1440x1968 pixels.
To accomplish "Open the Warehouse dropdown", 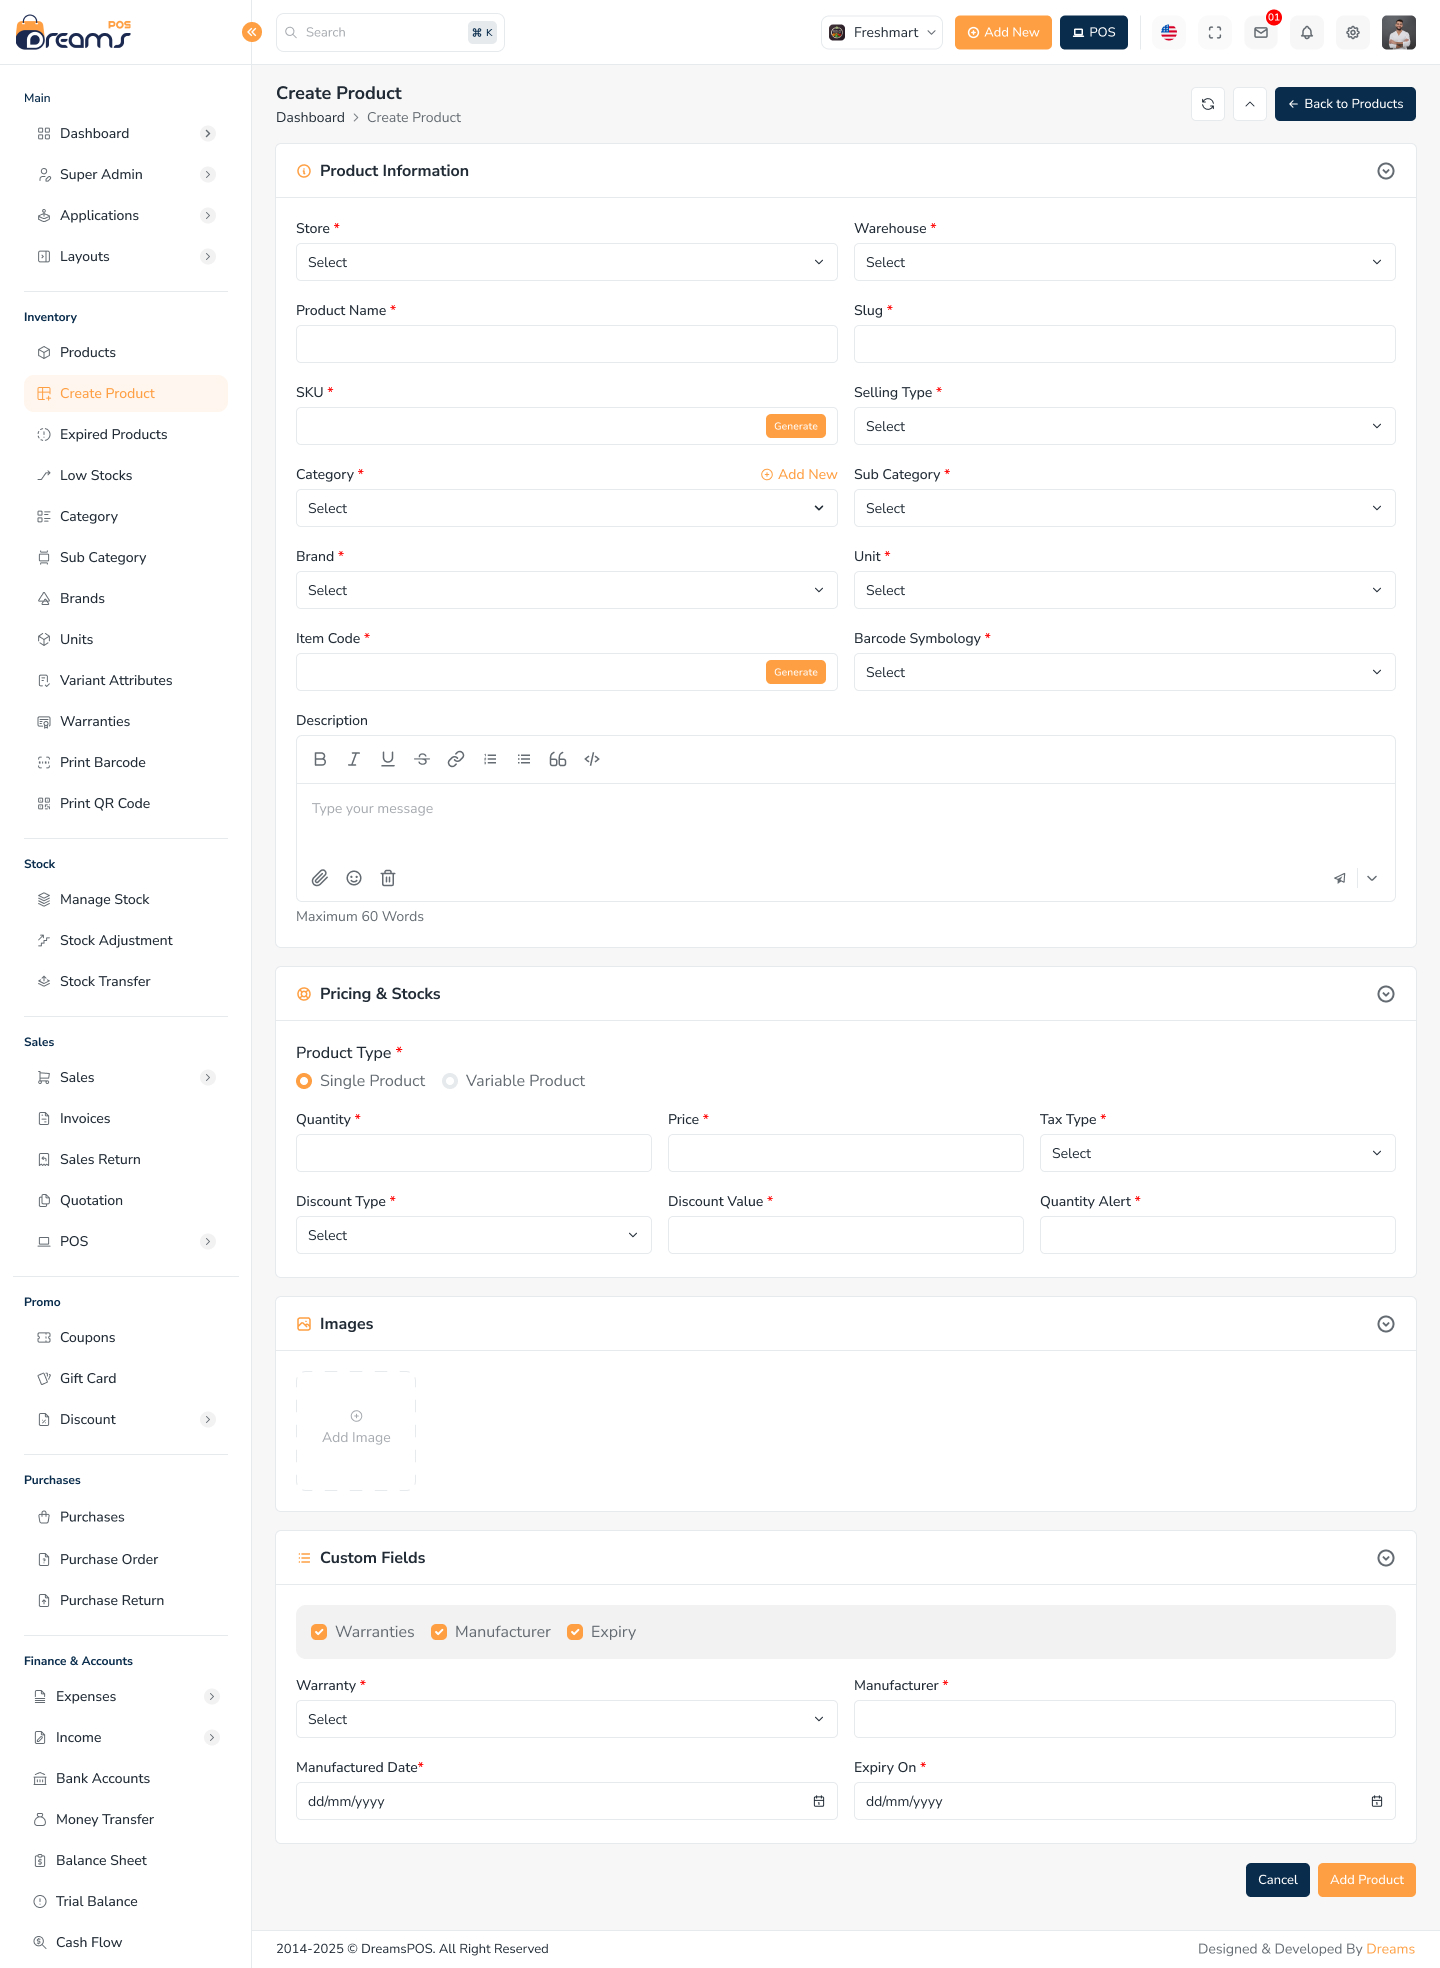I will pos(1124,262).
